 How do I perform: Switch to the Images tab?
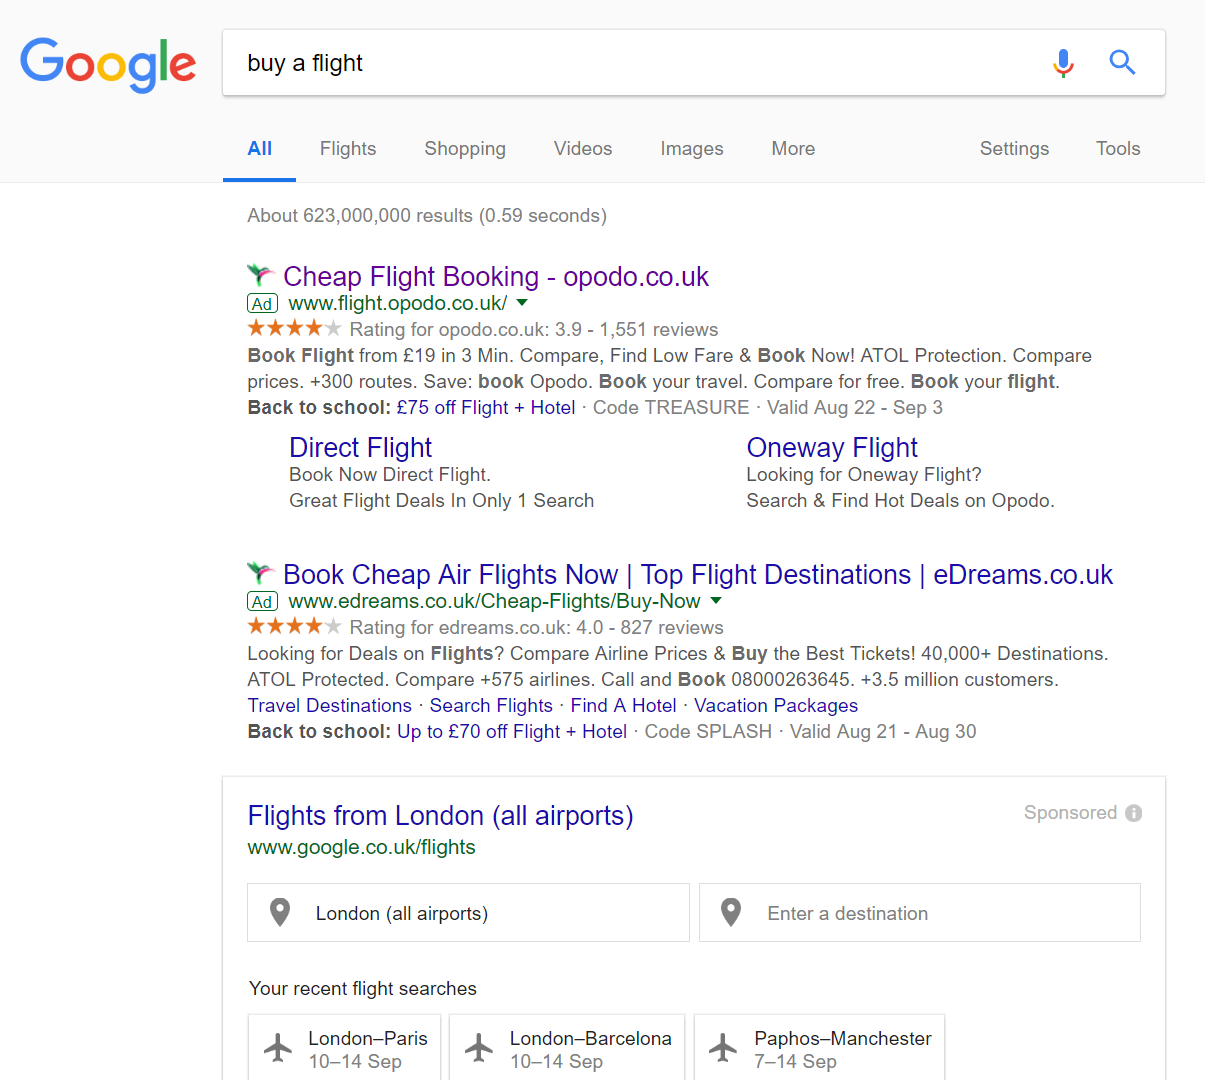point(692,149)
